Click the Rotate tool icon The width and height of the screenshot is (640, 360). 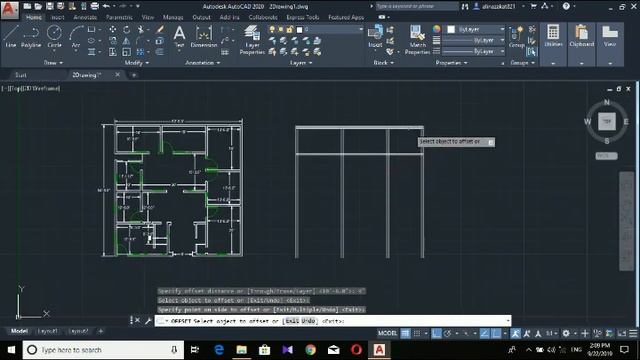[x=127, y=29]
